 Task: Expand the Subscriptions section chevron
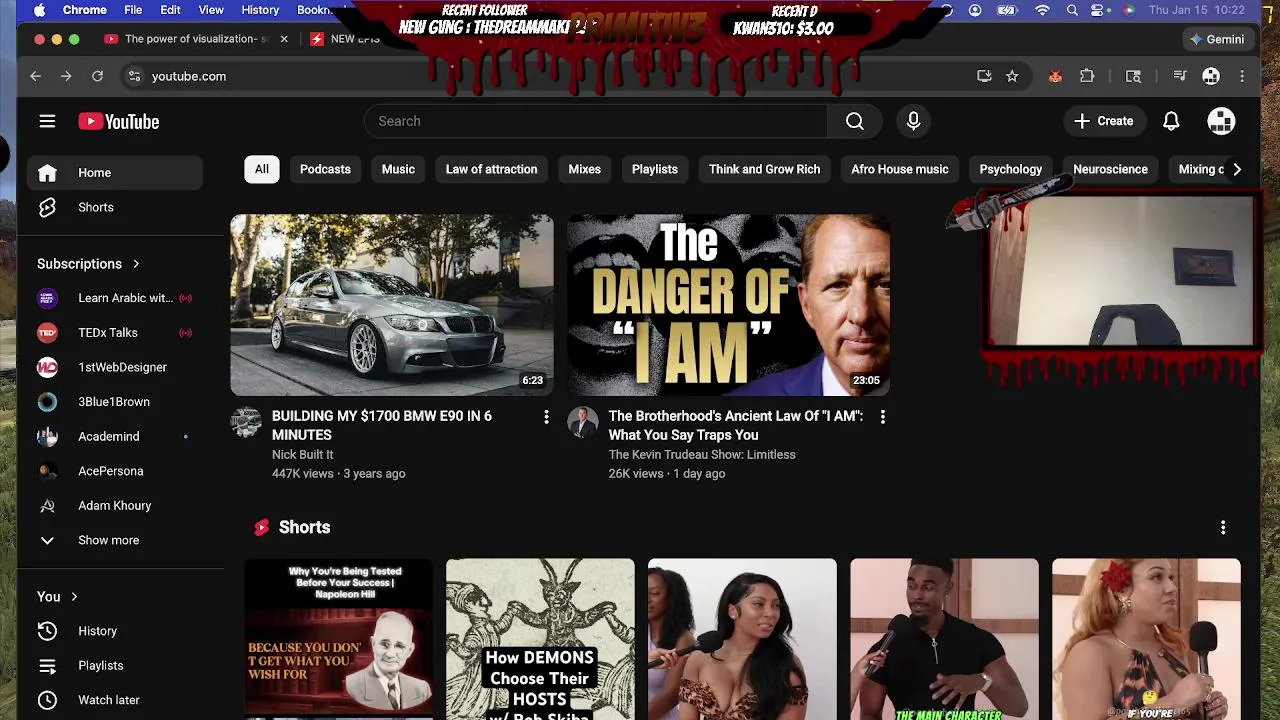tap(136, 264)
